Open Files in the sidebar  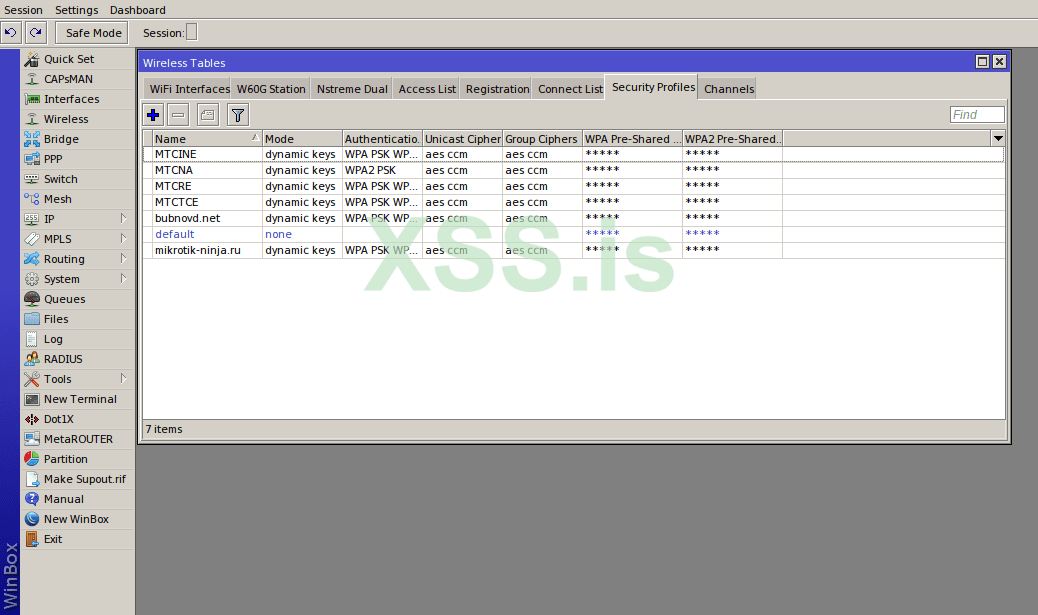click(x=77, y=319)
